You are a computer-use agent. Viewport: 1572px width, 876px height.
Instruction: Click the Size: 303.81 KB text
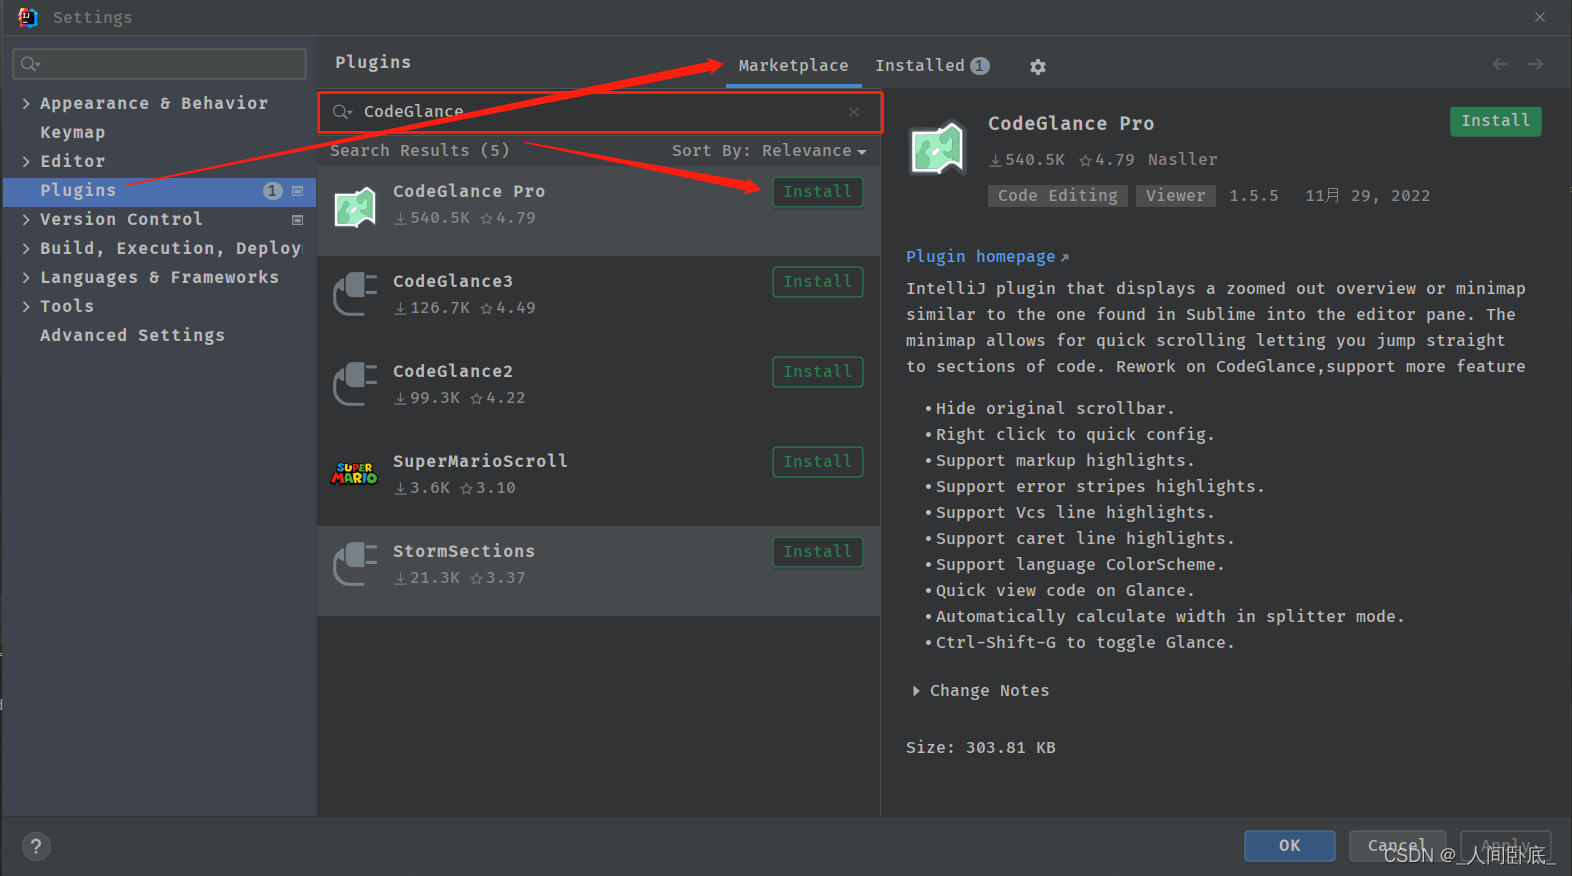tap(980, 748)
